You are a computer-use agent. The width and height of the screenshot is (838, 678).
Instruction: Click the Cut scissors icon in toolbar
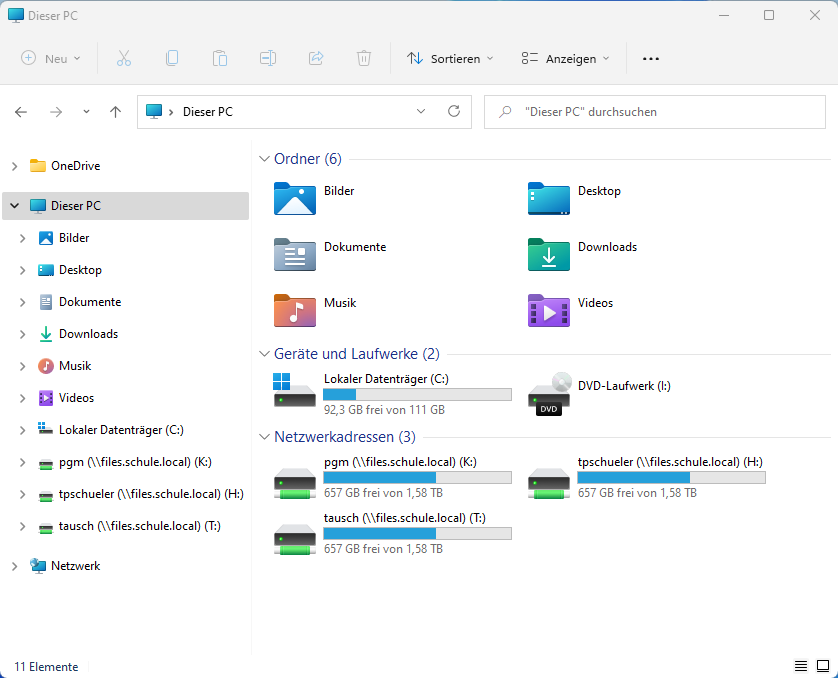[123, 58]
